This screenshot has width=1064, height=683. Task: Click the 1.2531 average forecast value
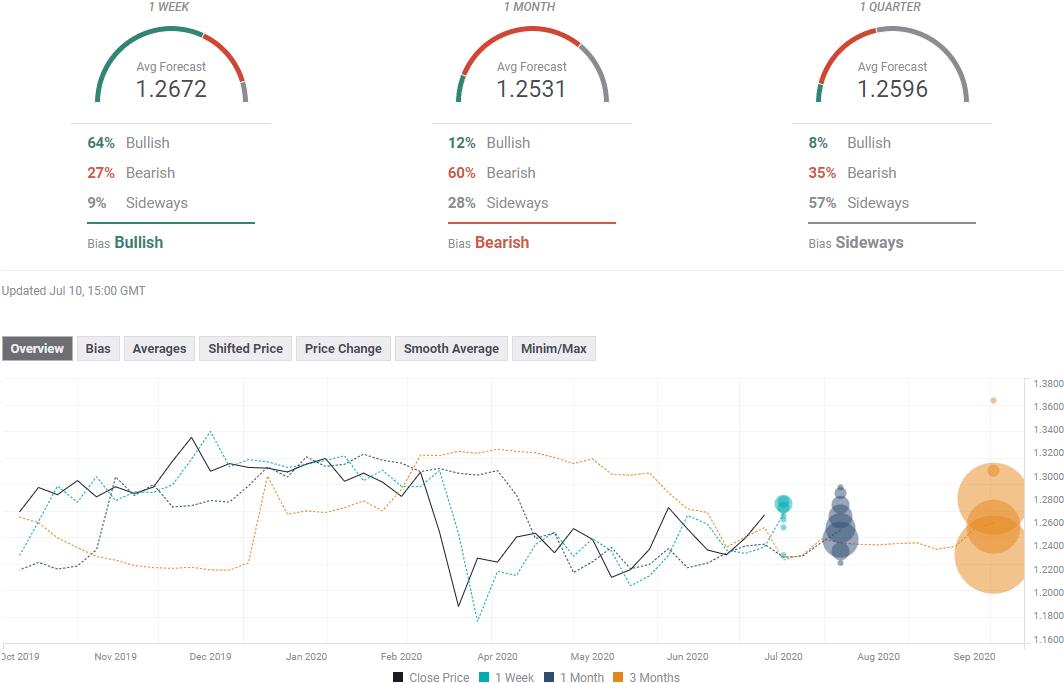[x=531, y=89]
